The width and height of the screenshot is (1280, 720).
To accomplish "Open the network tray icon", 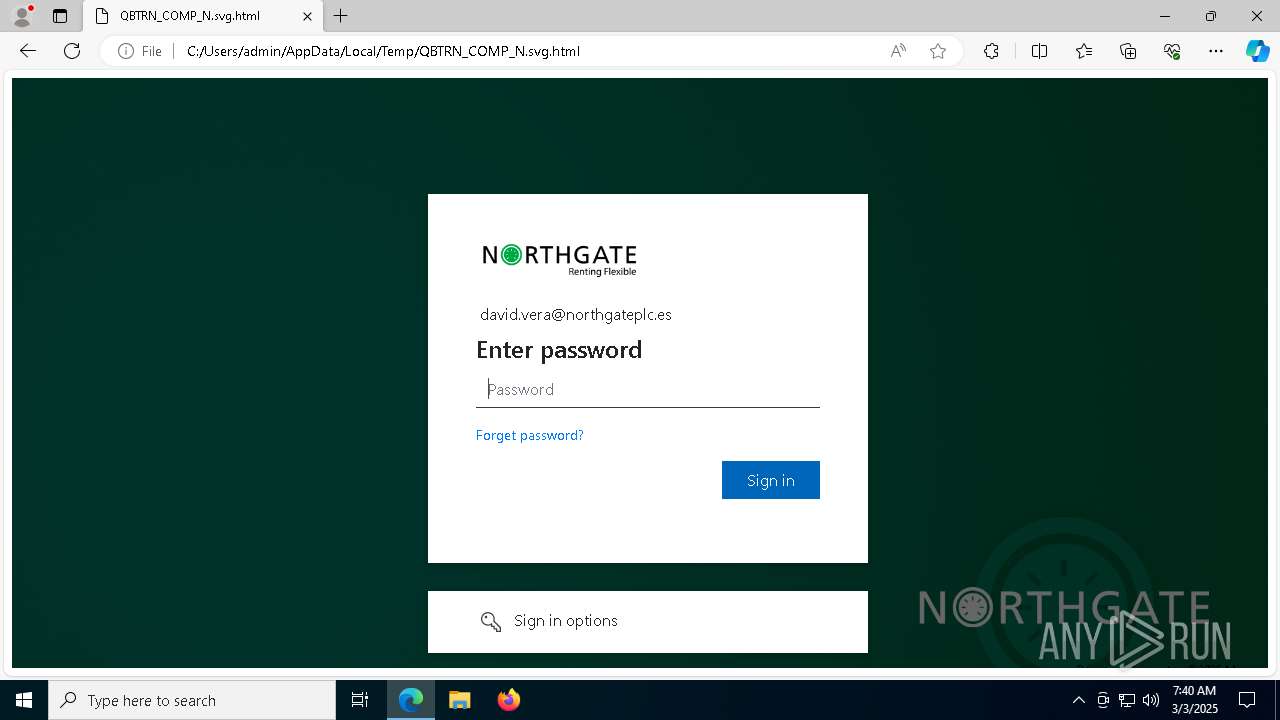I will coord(1127,700).
